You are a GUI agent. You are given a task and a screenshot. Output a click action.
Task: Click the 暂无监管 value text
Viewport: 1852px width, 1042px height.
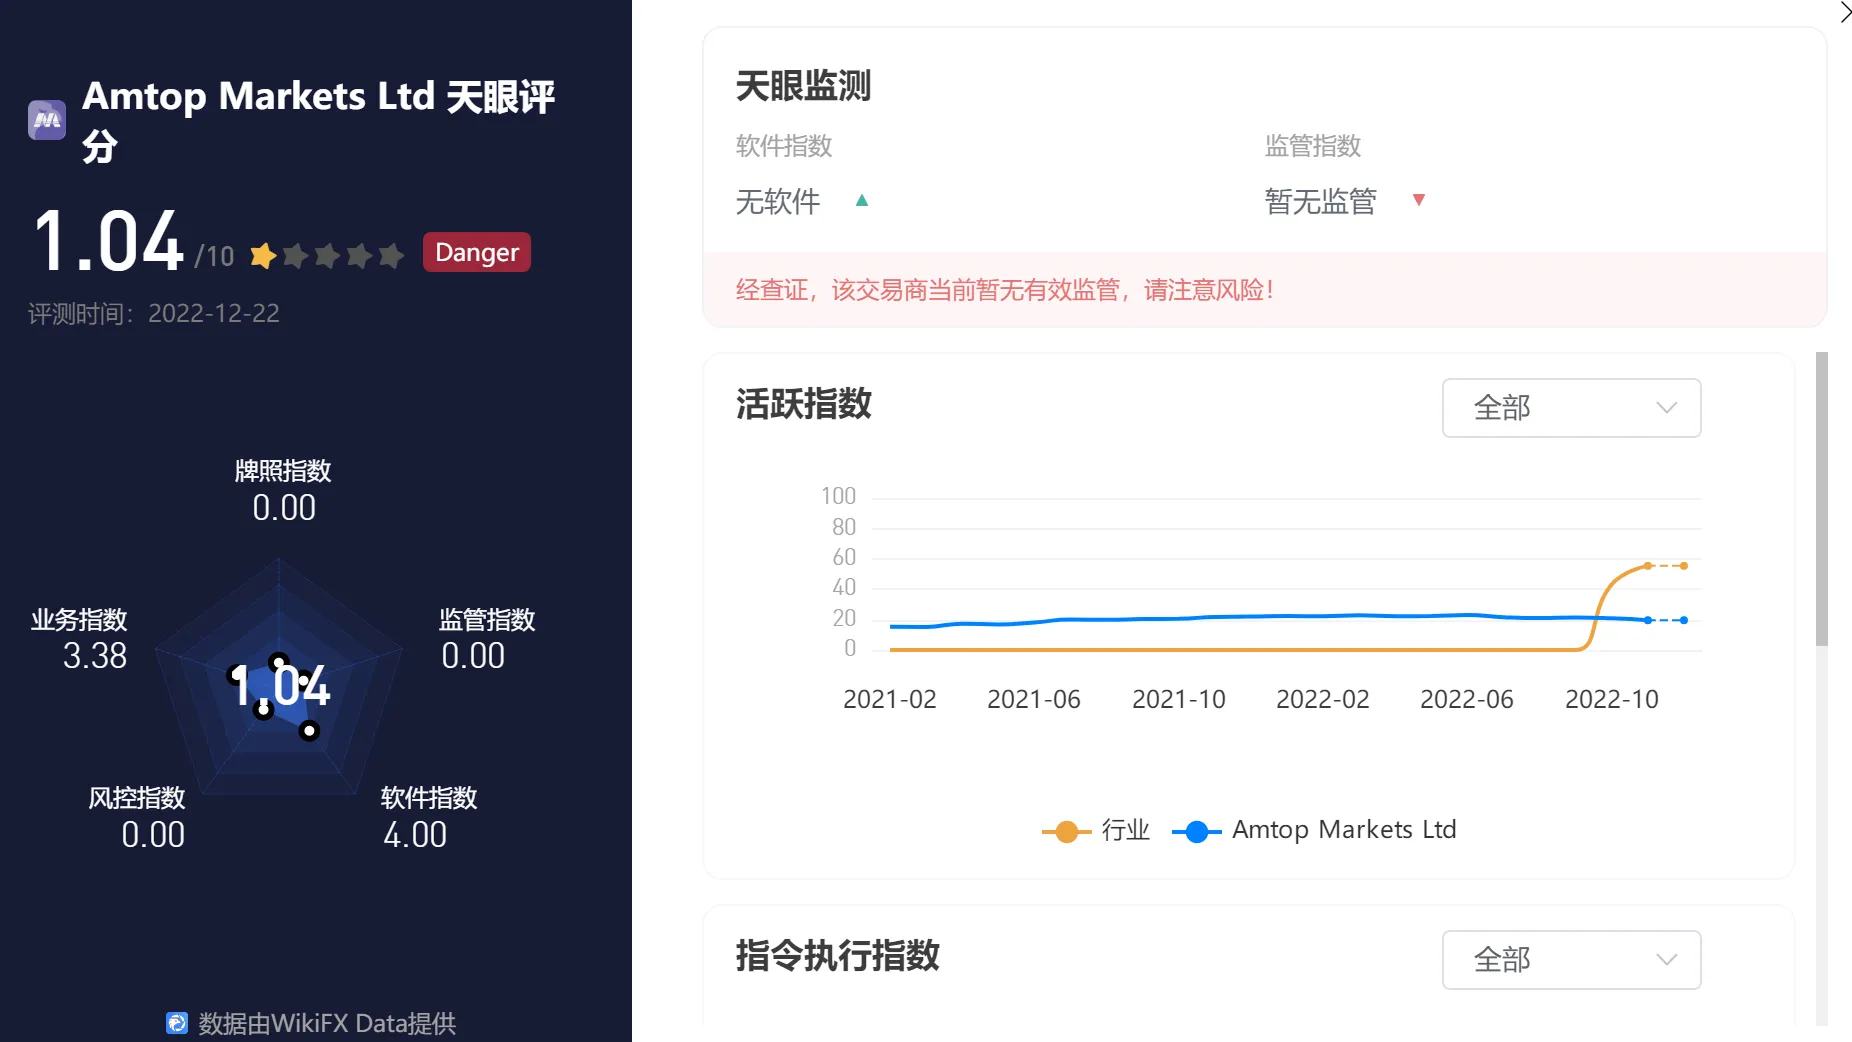1320,202
